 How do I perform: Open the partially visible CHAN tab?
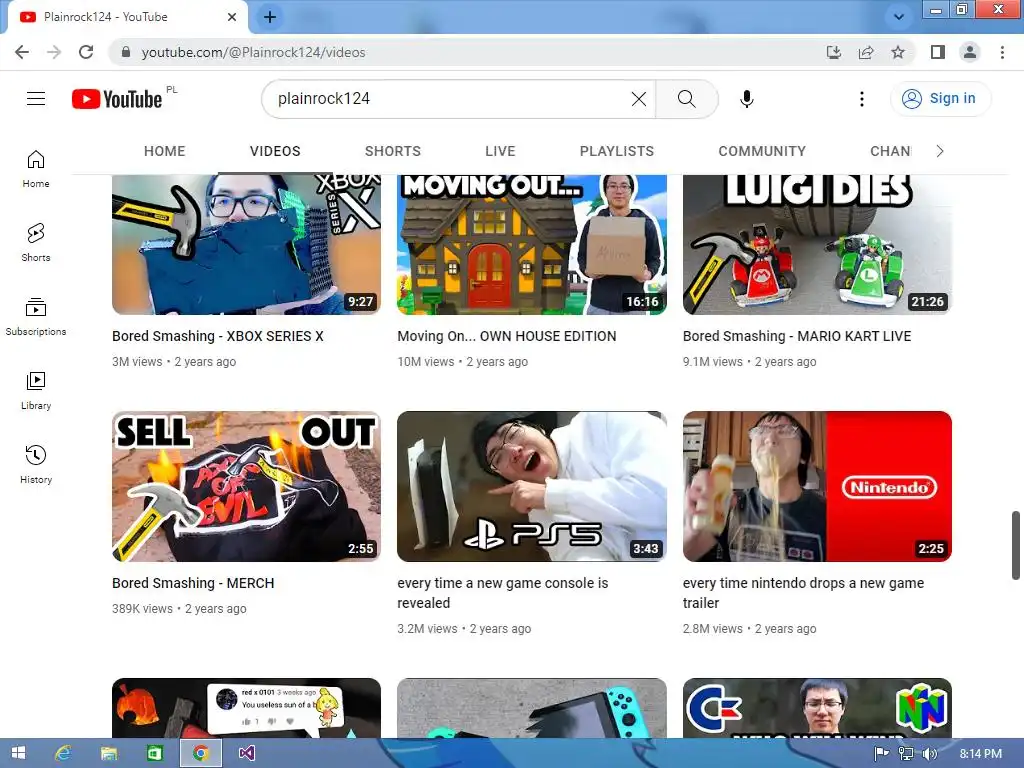click(890, 152)
